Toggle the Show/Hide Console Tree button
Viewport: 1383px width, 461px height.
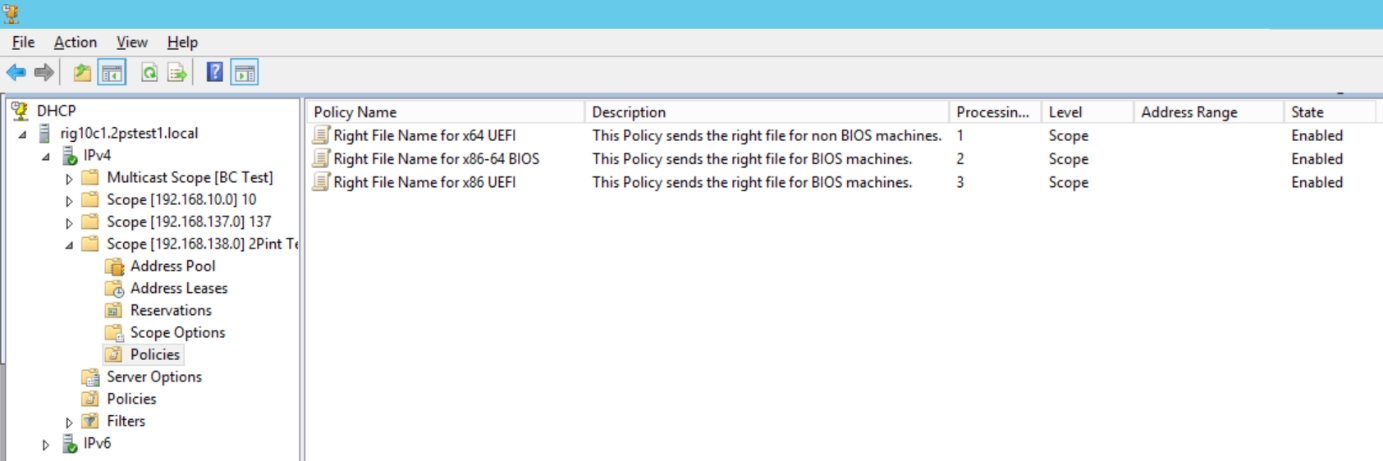pyautogui.click(x=111, y=72)
